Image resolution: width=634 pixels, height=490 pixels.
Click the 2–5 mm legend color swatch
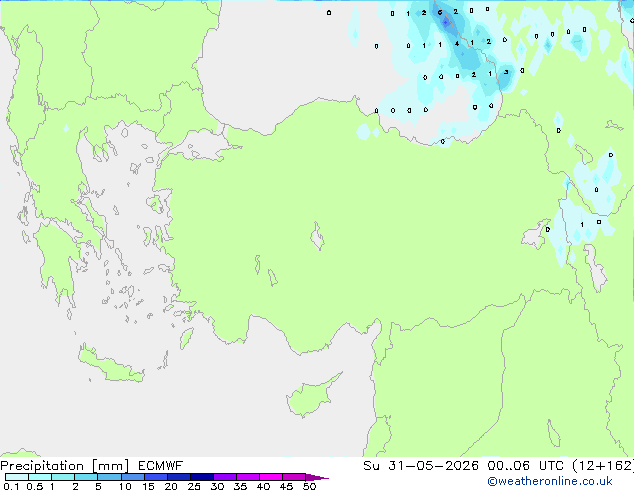(86, 477)
